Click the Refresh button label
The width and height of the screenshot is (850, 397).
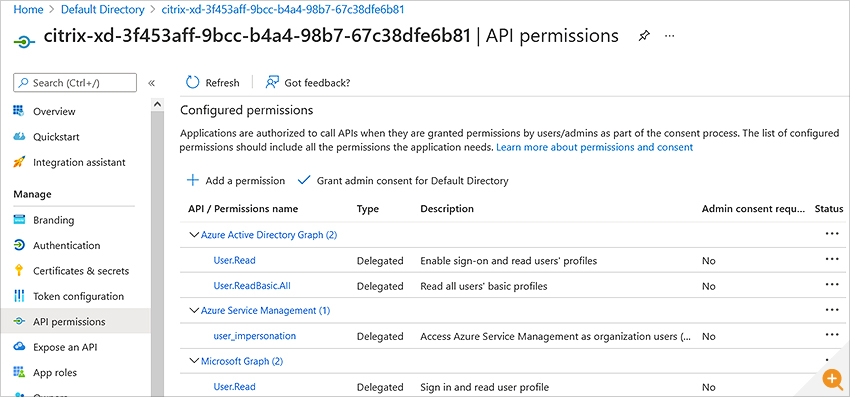click(222, 83)
